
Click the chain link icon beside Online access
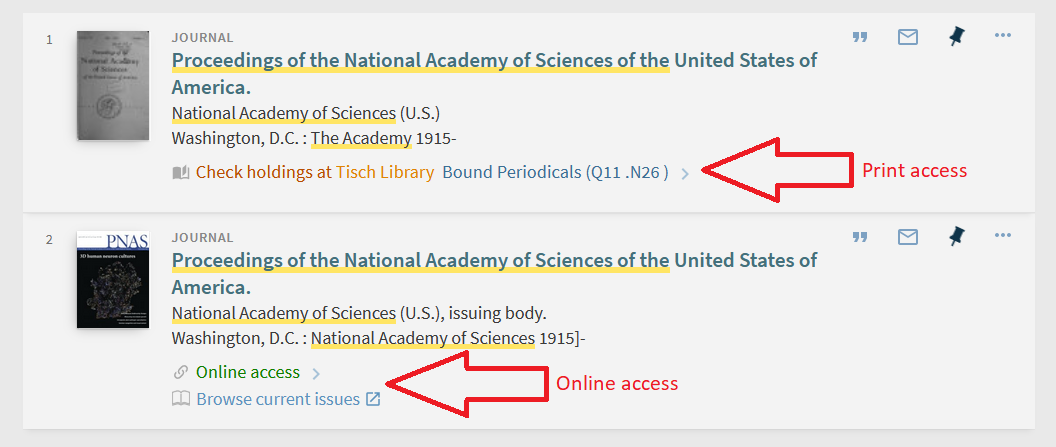tap(180, 372)
